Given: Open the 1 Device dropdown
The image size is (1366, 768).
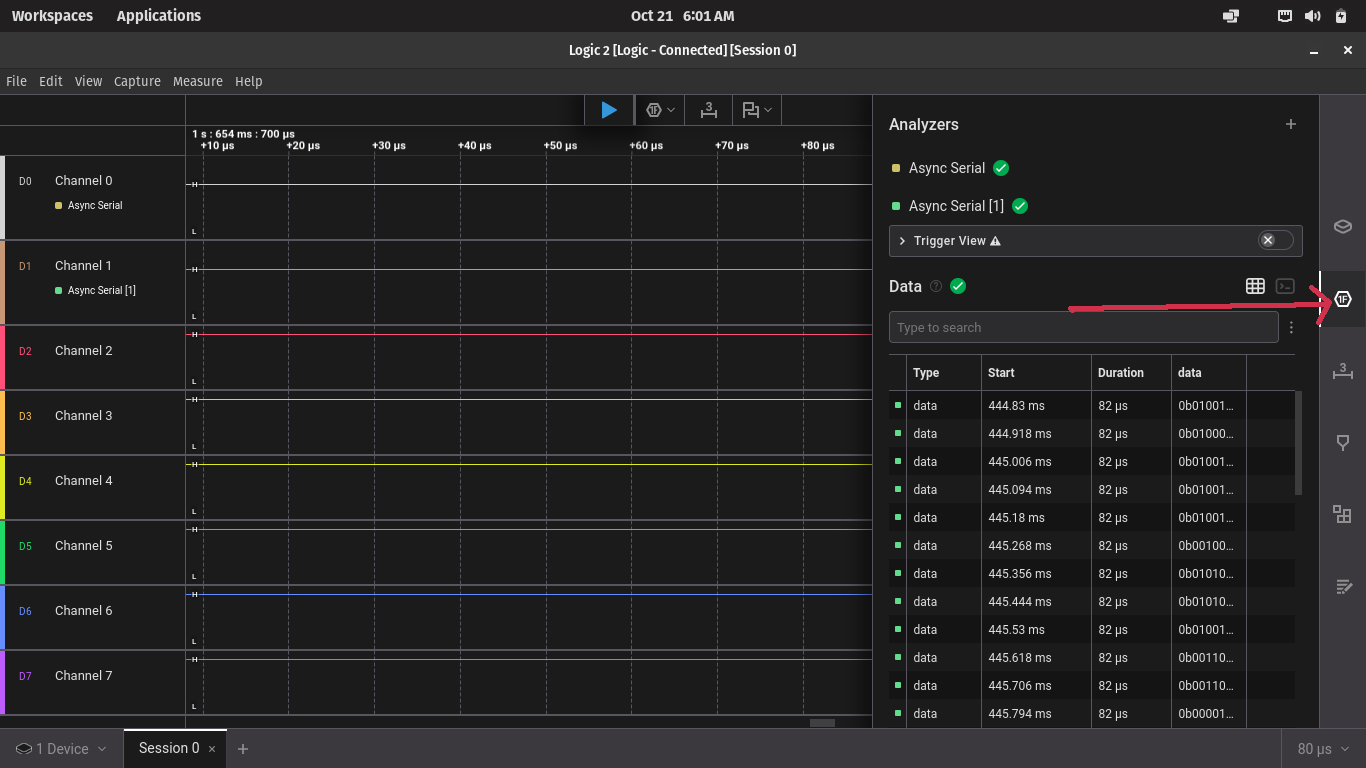Looking at the screenshot, I should click(62, 749).
